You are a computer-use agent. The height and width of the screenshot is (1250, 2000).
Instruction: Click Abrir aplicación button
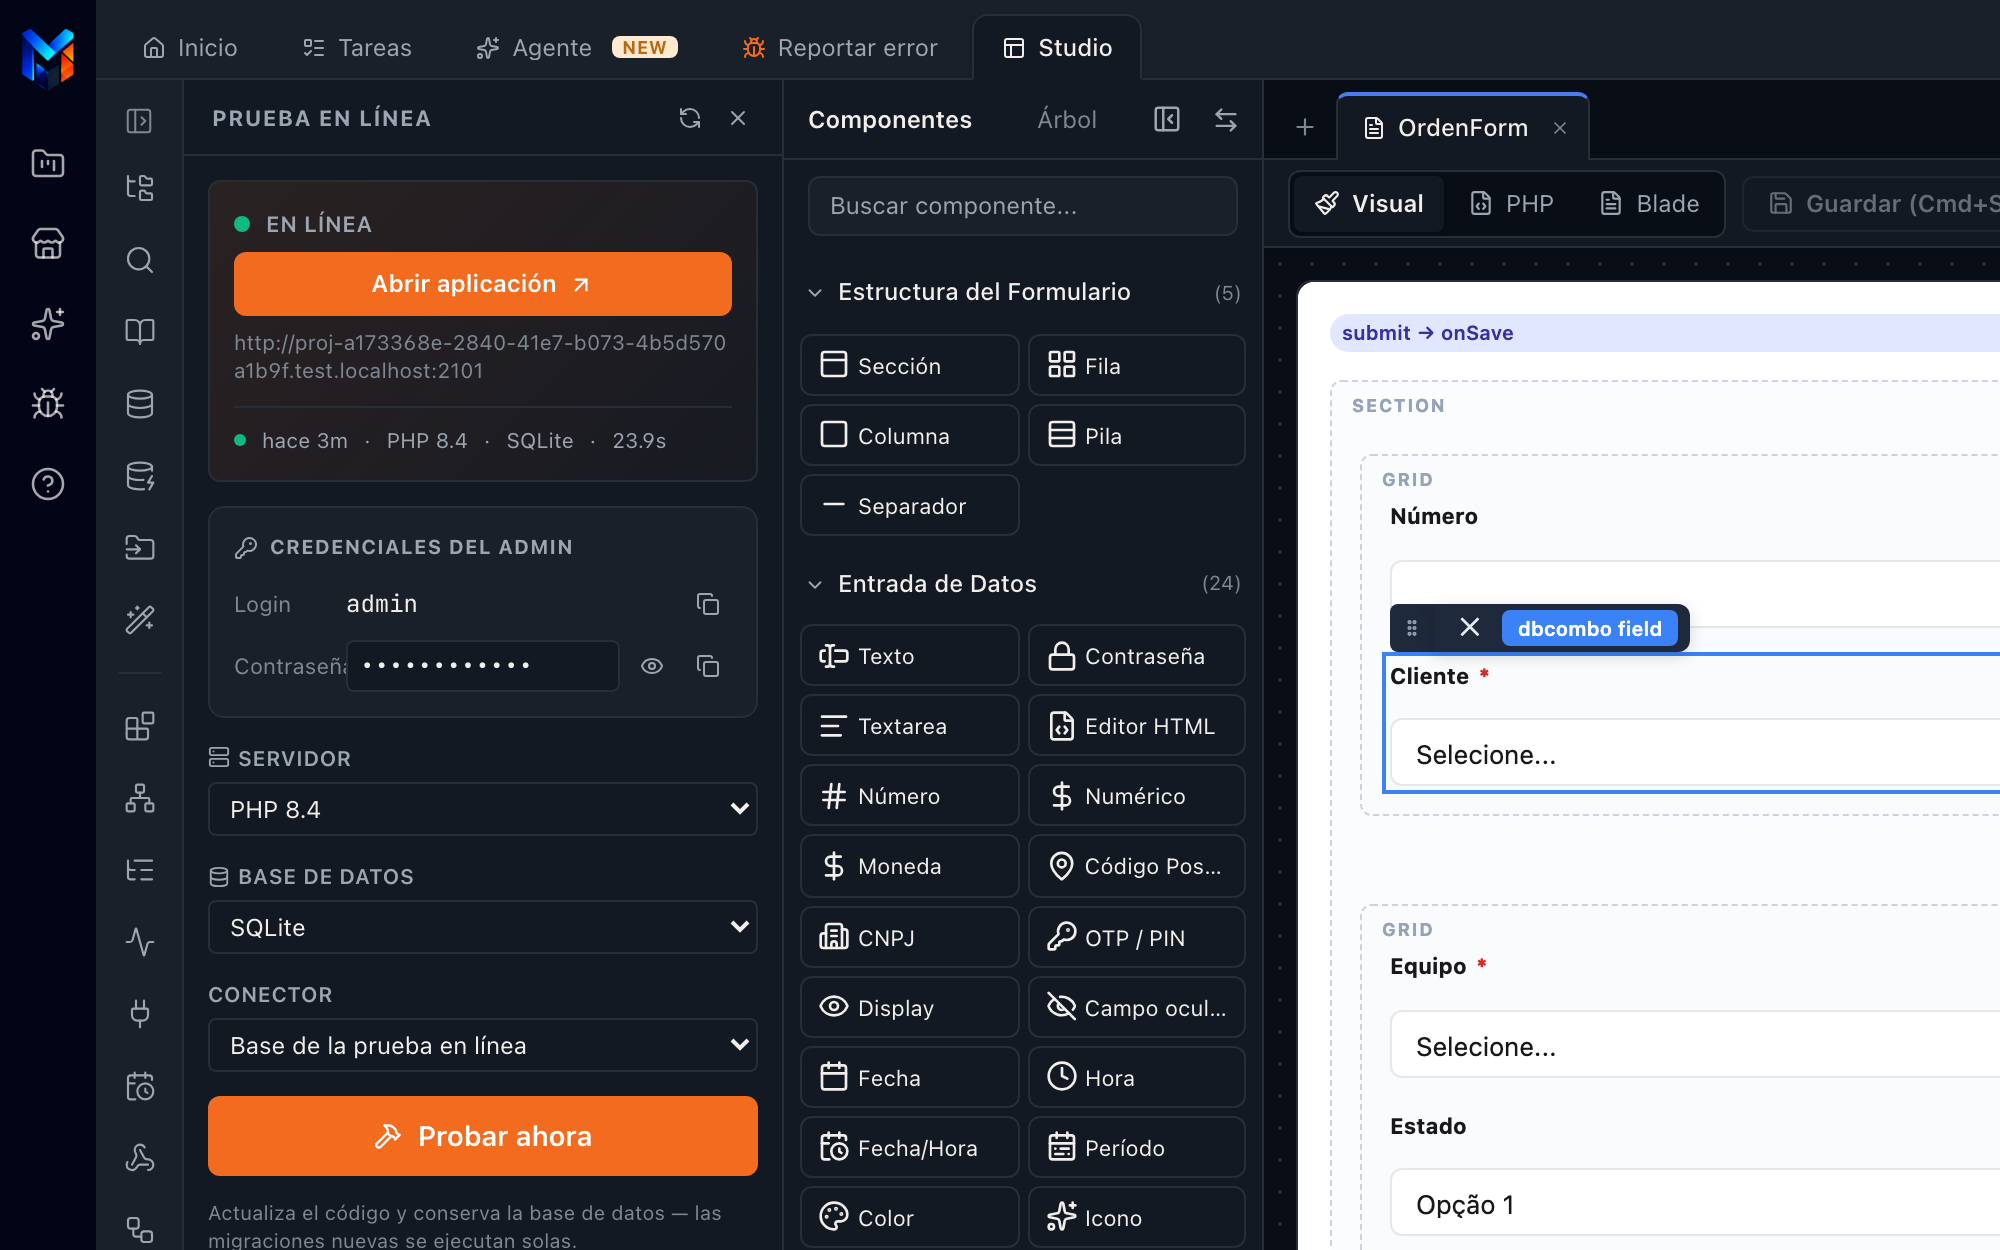tap(483, 284)
